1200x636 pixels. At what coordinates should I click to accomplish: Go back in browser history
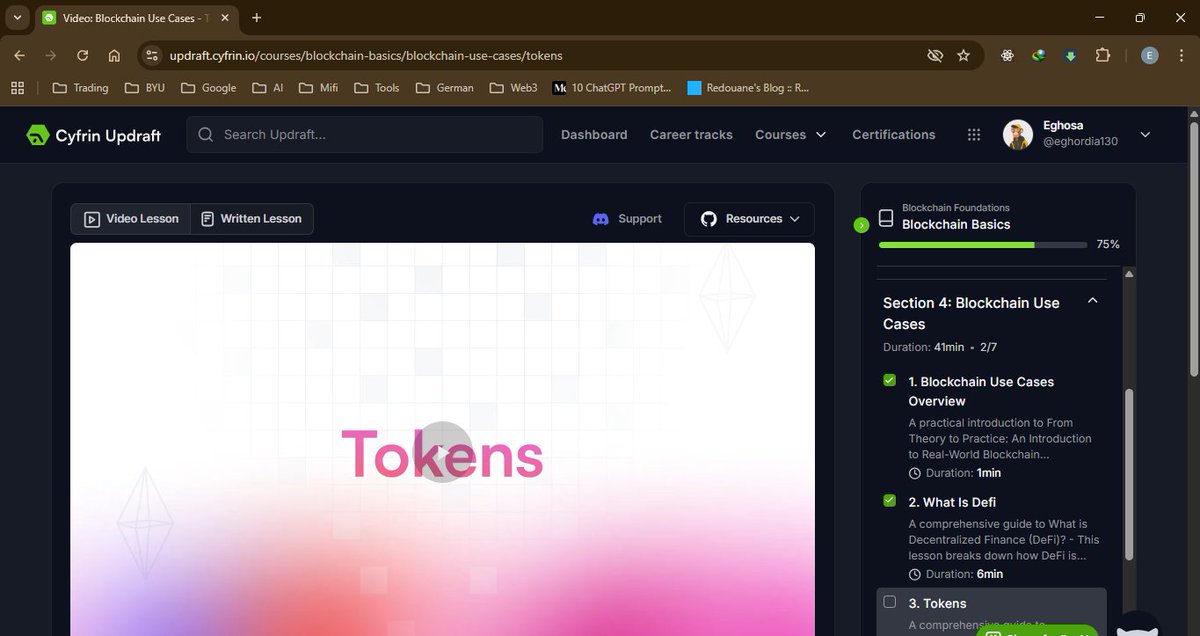[x=20, y=56]
